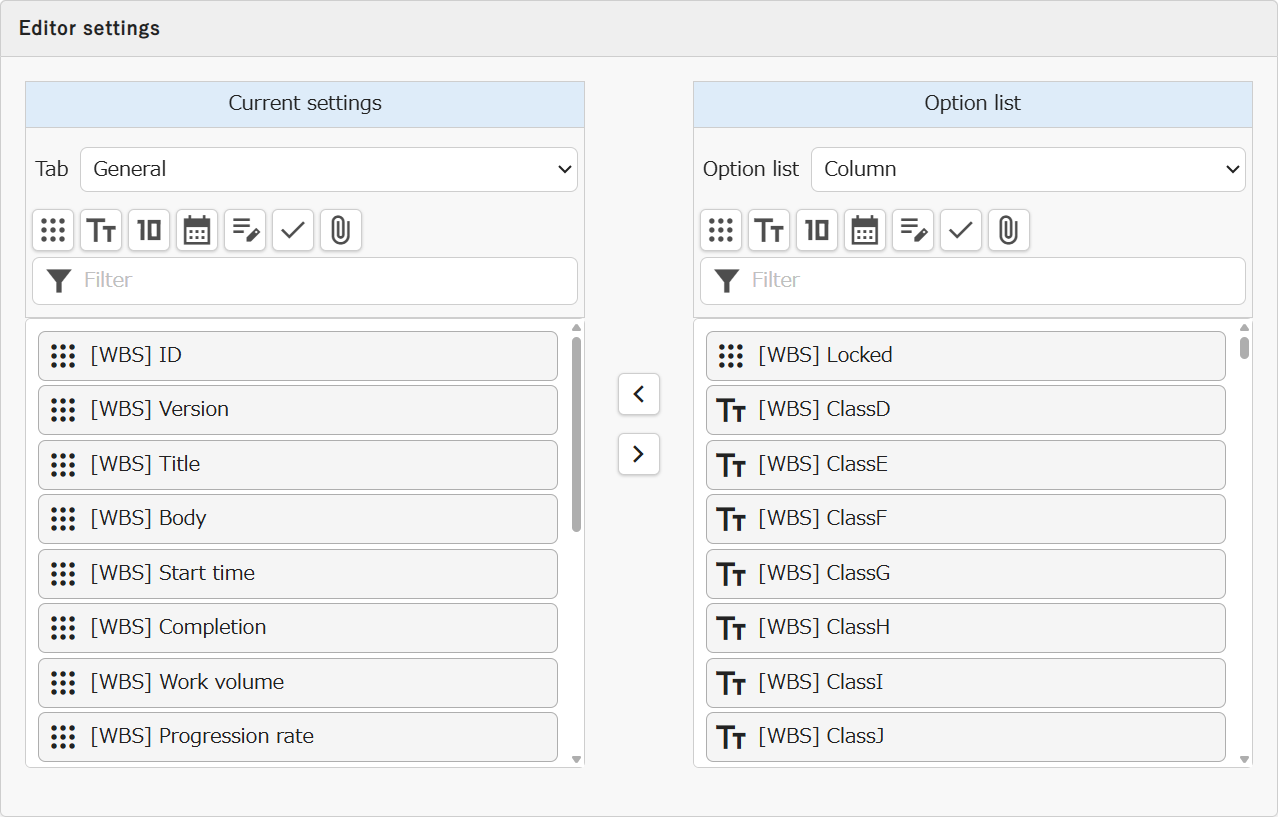Image resolution: width=1278 pixels, height=817 pixels.
Task: Click description edit-note filter icon under Option list
Action: [913, 230]
